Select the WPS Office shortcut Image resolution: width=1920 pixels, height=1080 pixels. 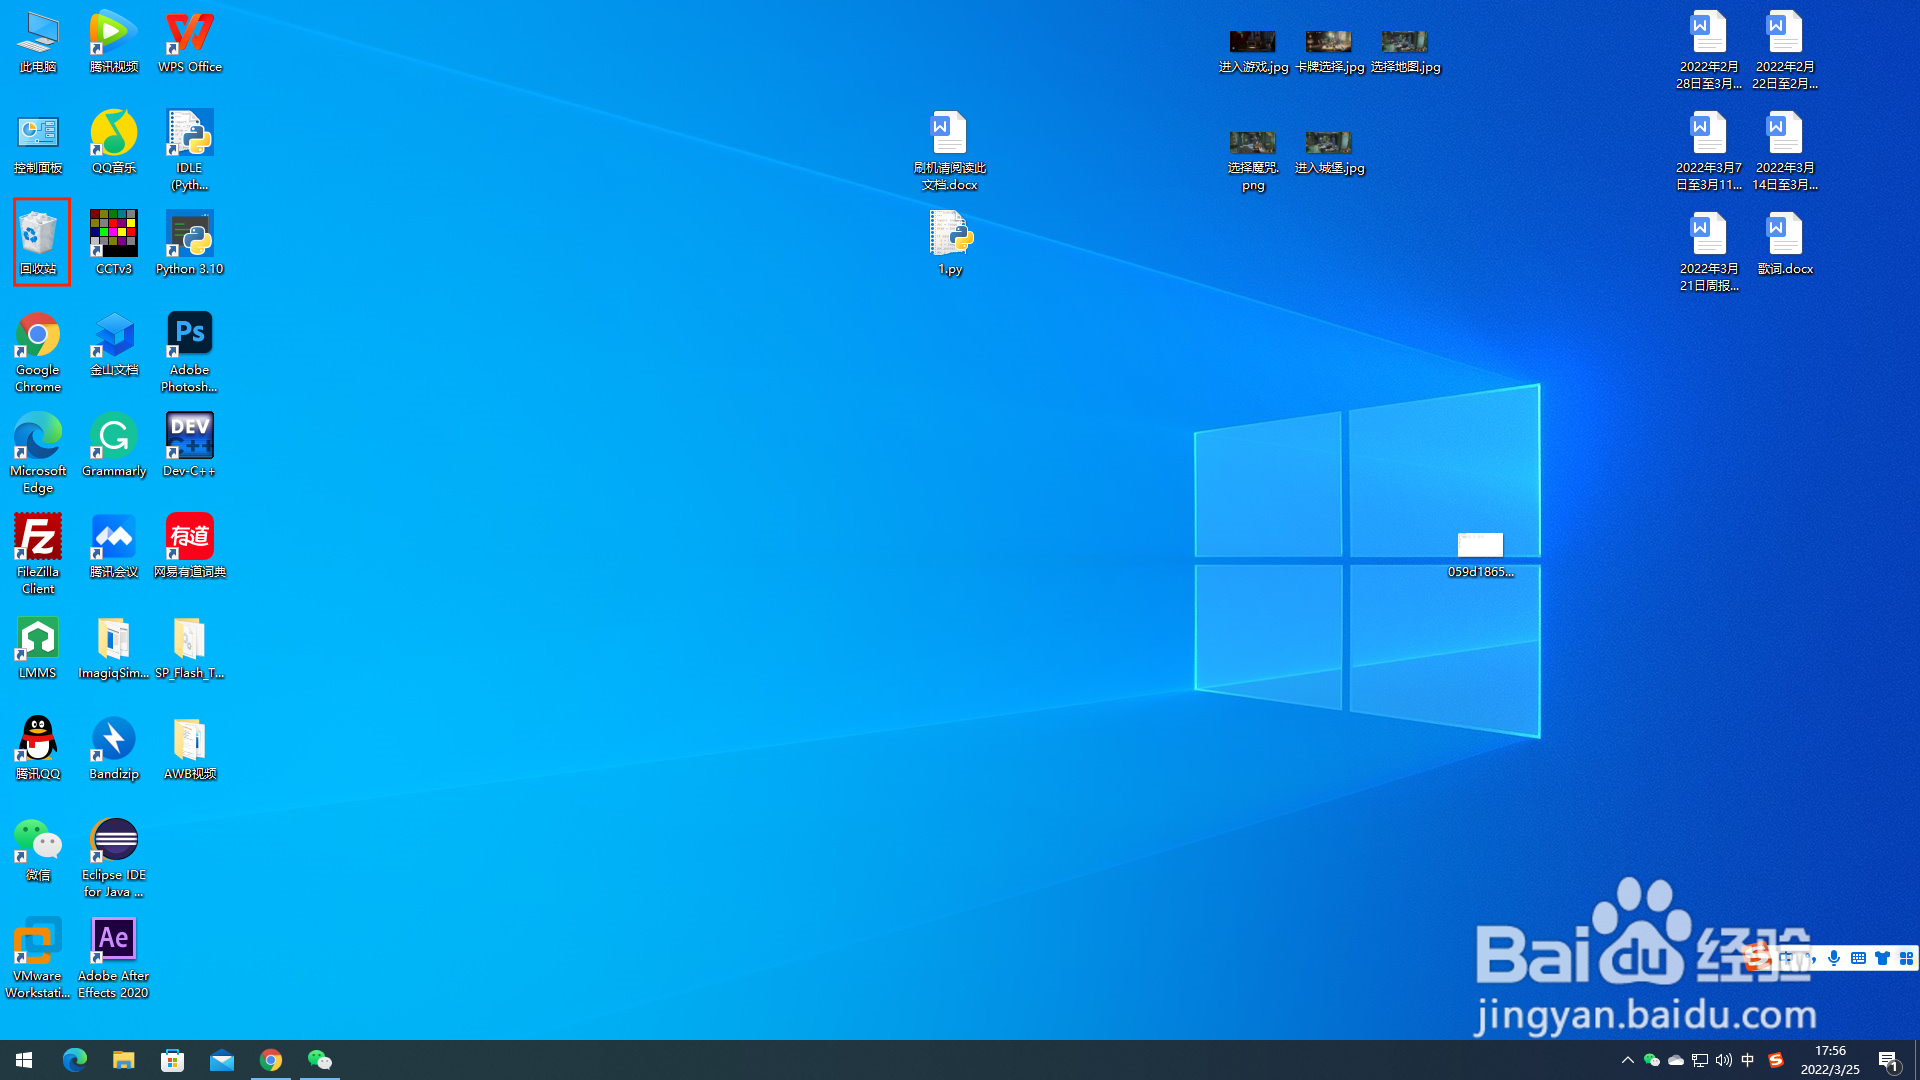[190, 42]
